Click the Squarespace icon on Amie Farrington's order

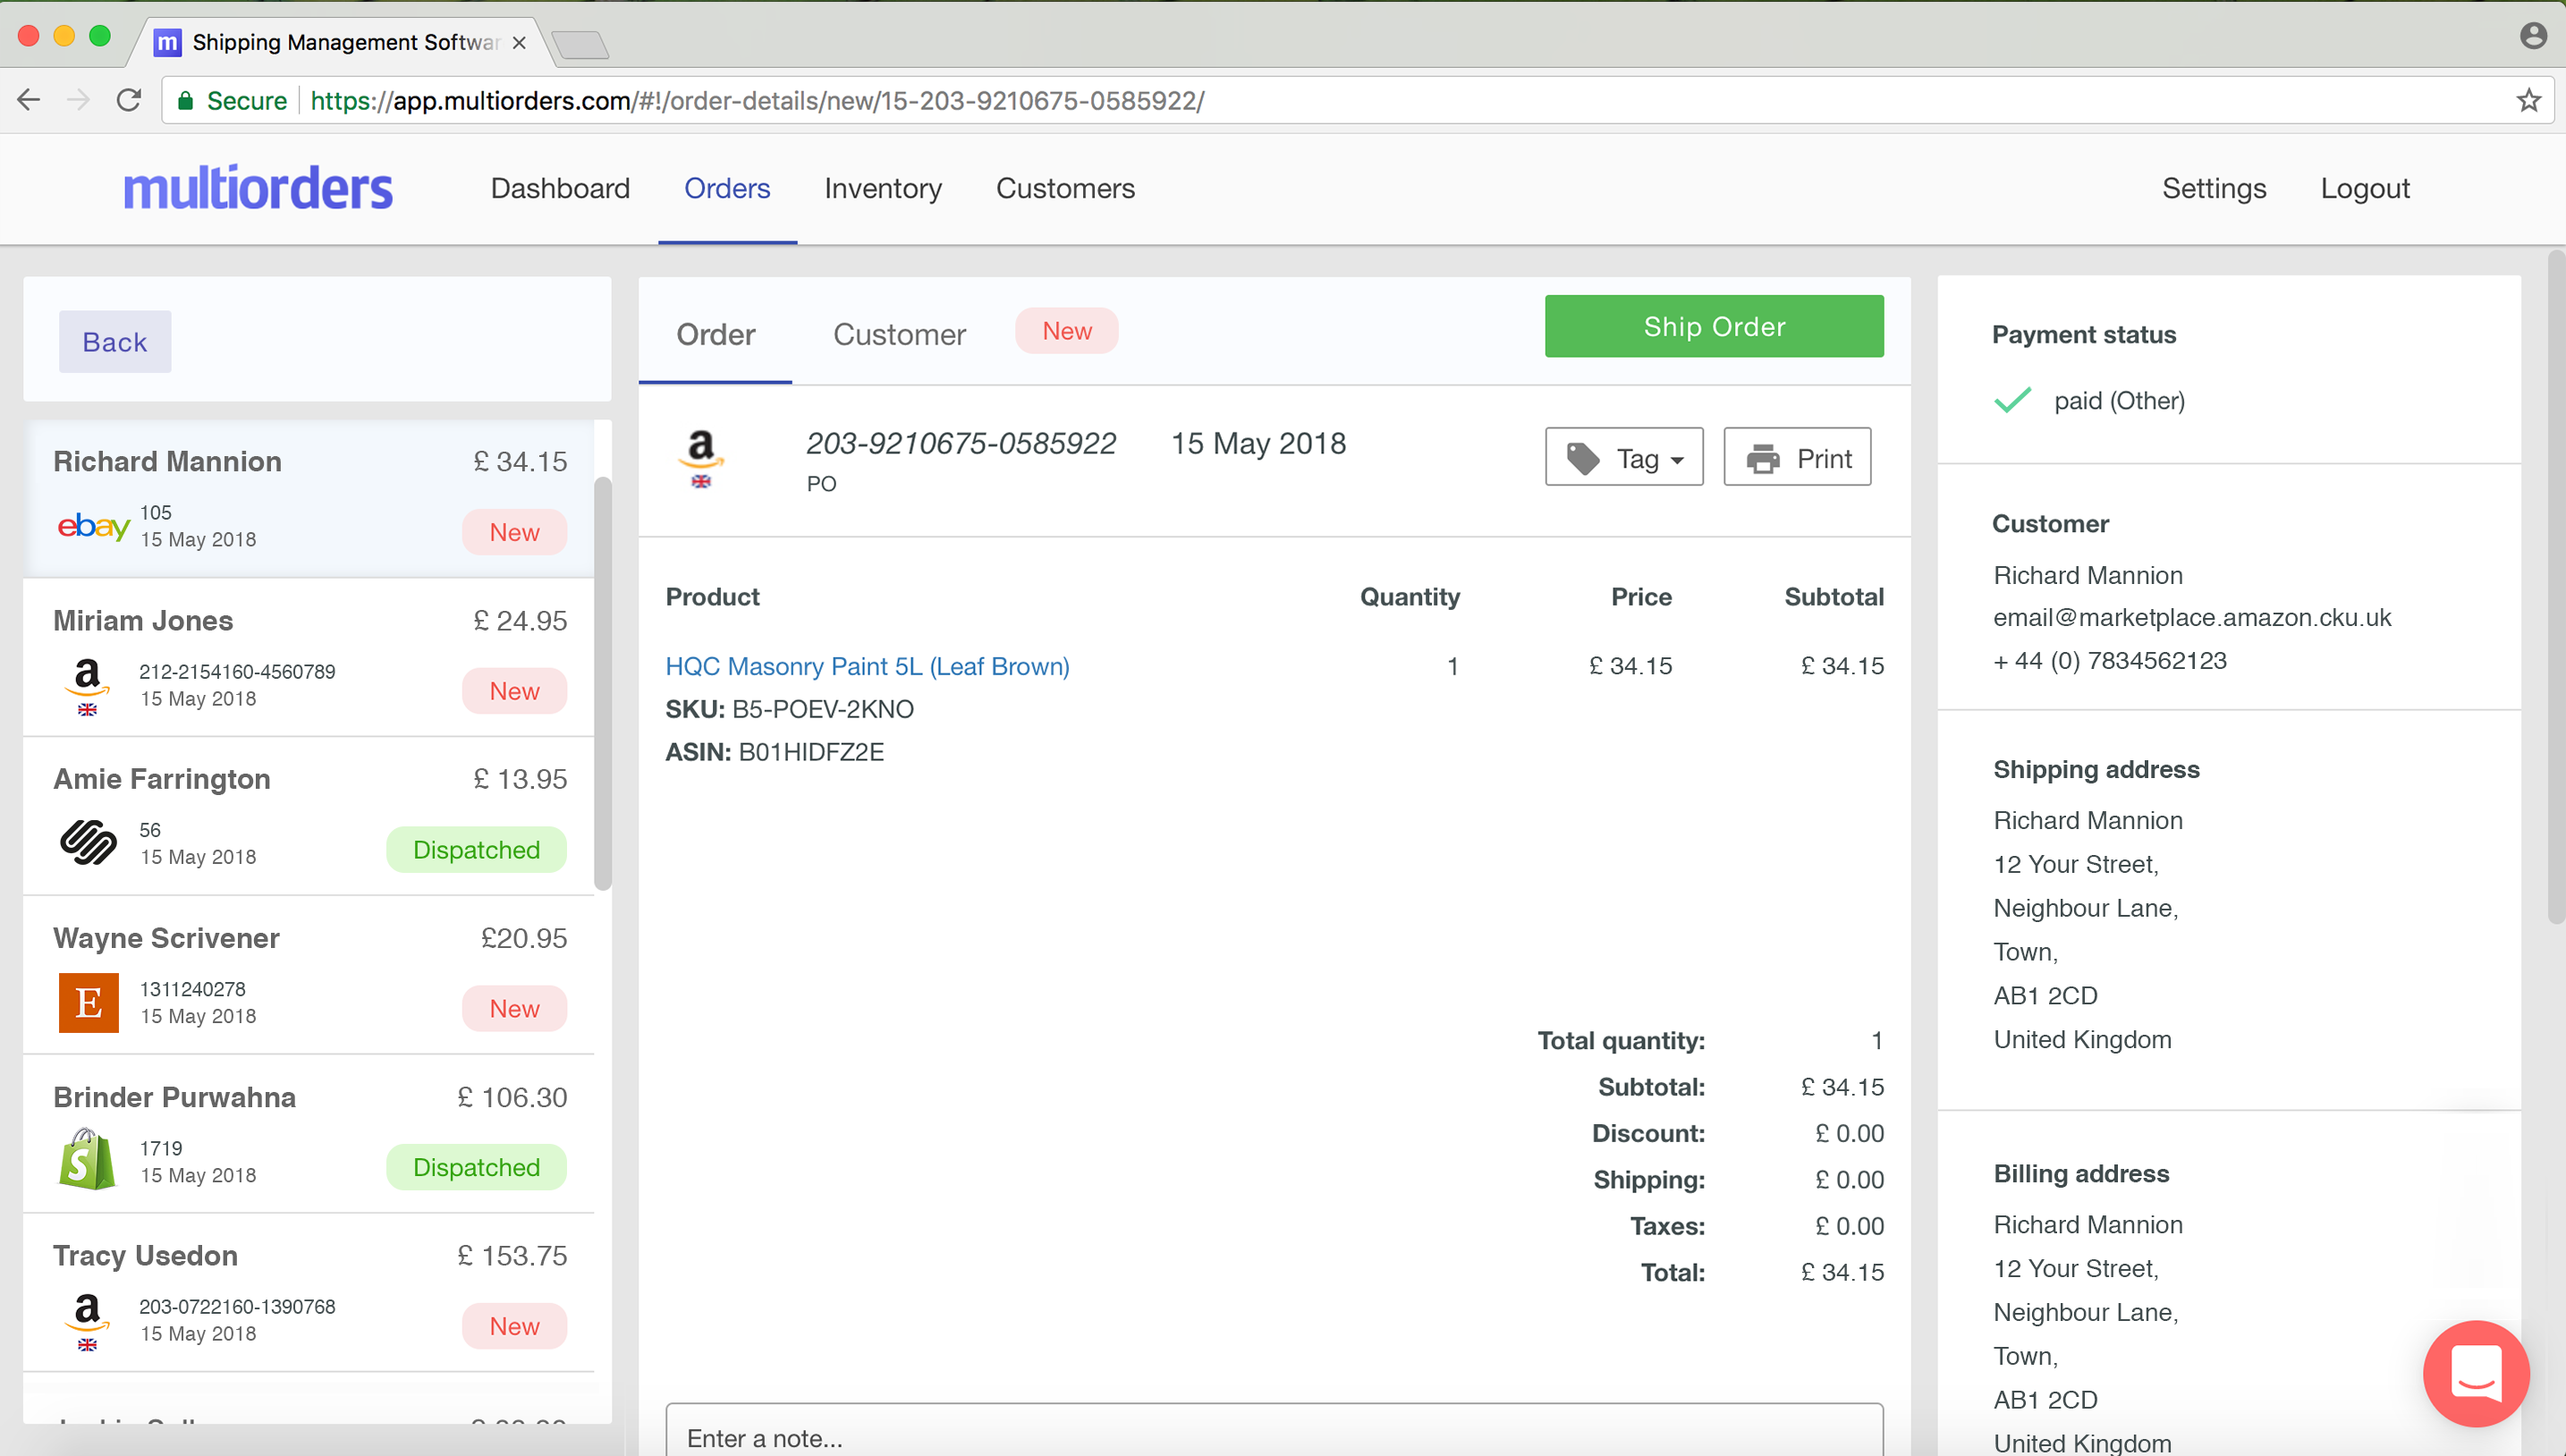coord(88,842)
